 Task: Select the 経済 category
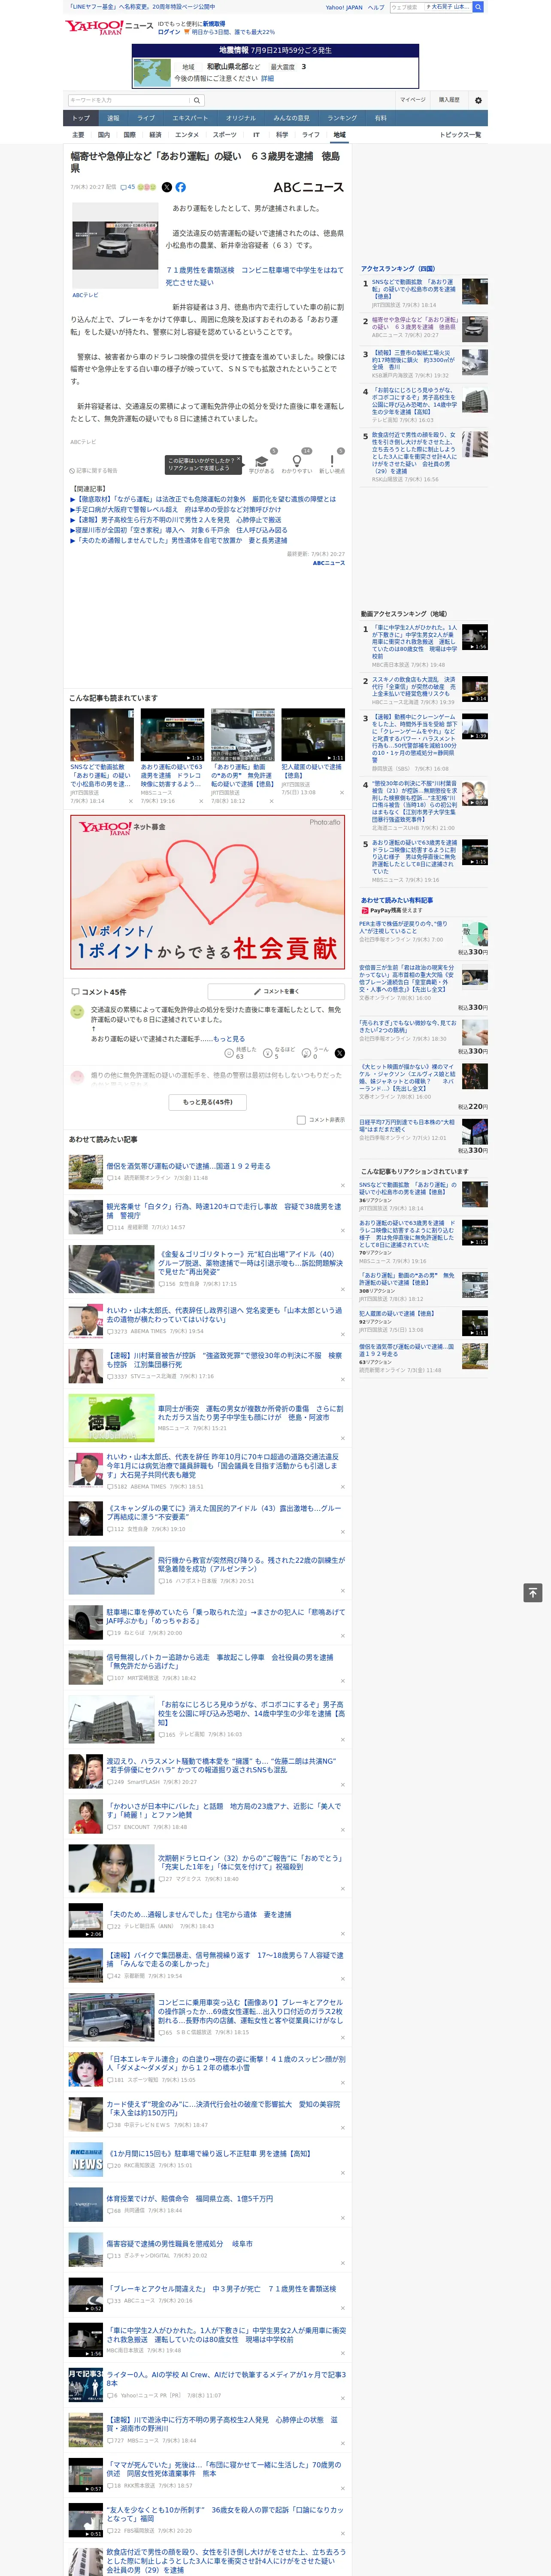[x=155, y=134]
